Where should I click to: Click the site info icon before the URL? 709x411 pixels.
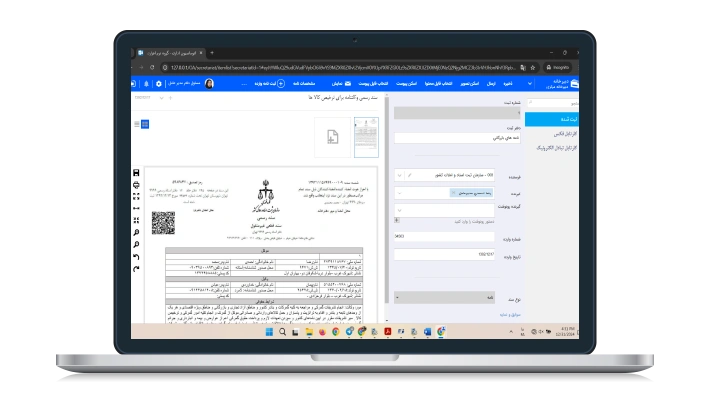[165, 67]
